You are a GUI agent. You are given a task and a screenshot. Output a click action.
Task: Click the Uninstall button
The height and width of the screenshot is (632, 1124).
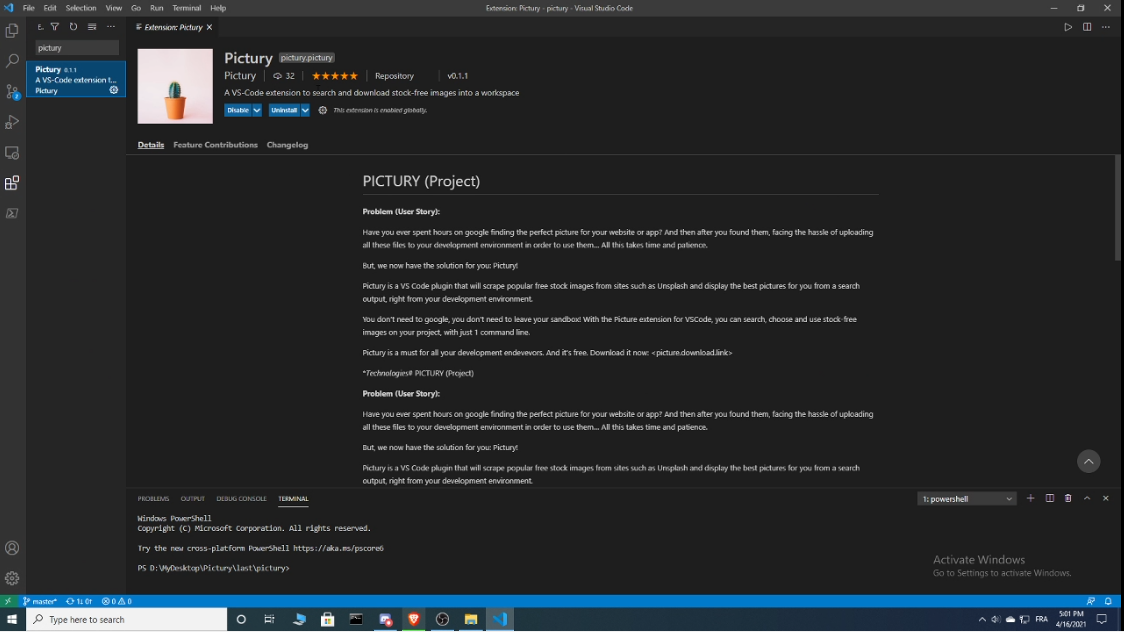click(x=284, y=110)
